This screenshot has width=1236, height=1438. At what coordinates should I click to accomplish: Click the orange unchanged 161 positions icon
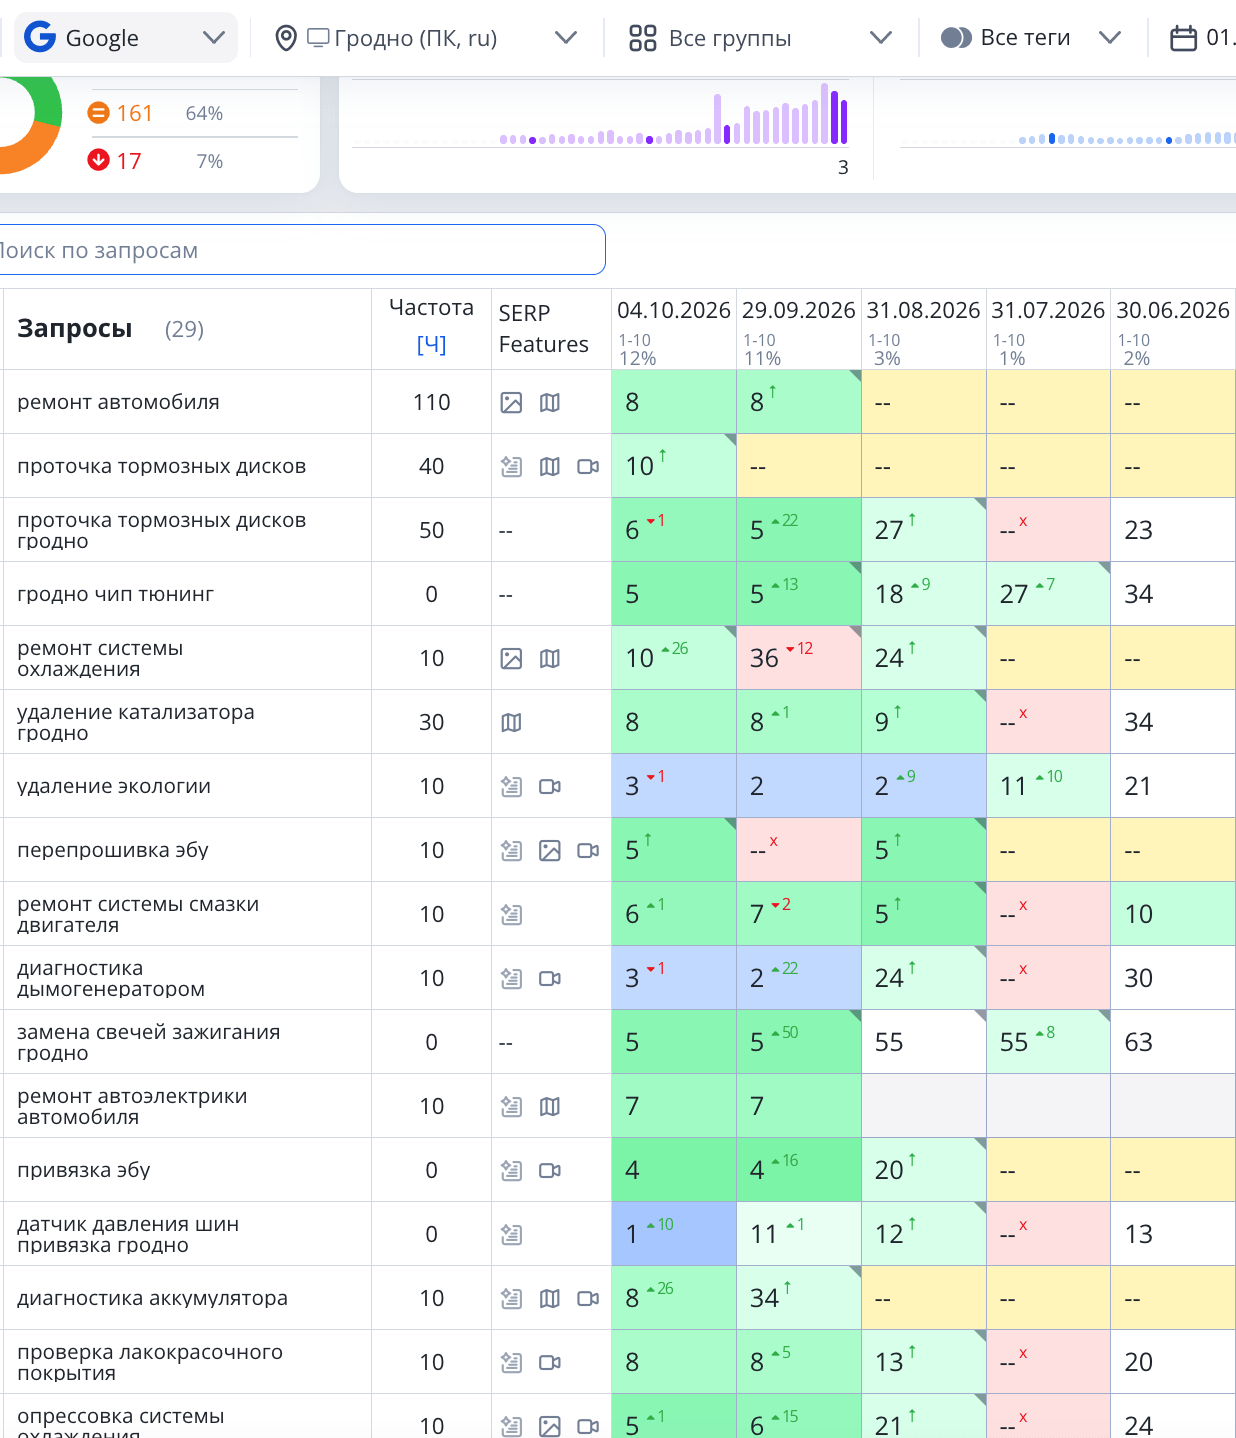coord(98,113)
